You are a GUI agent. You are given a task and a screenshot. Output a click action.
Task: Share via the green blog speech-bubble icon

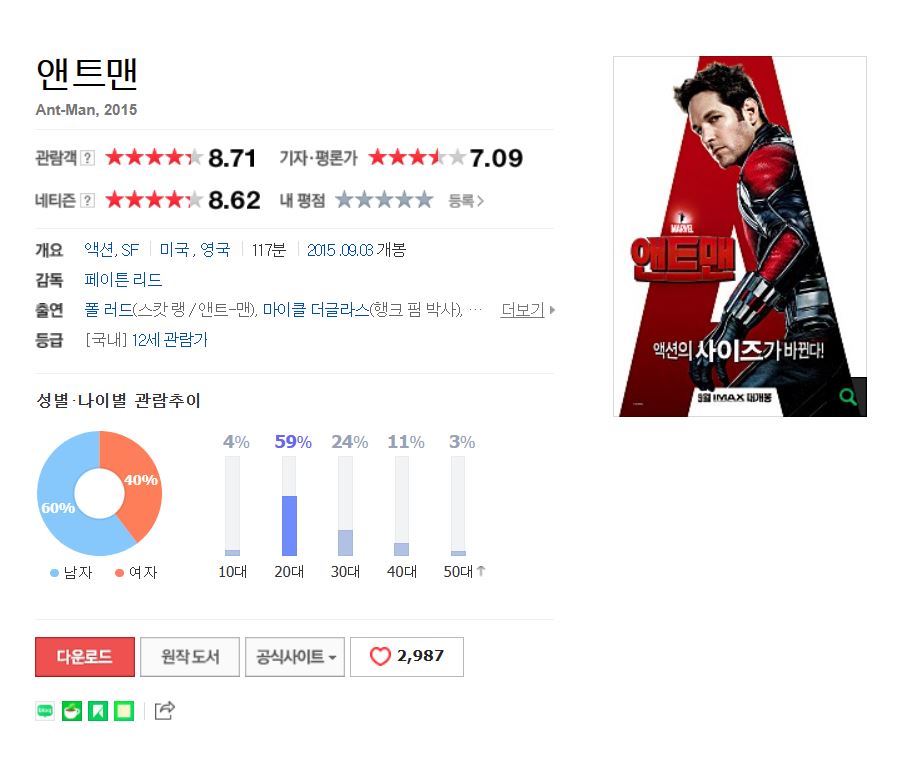[45, 710]
